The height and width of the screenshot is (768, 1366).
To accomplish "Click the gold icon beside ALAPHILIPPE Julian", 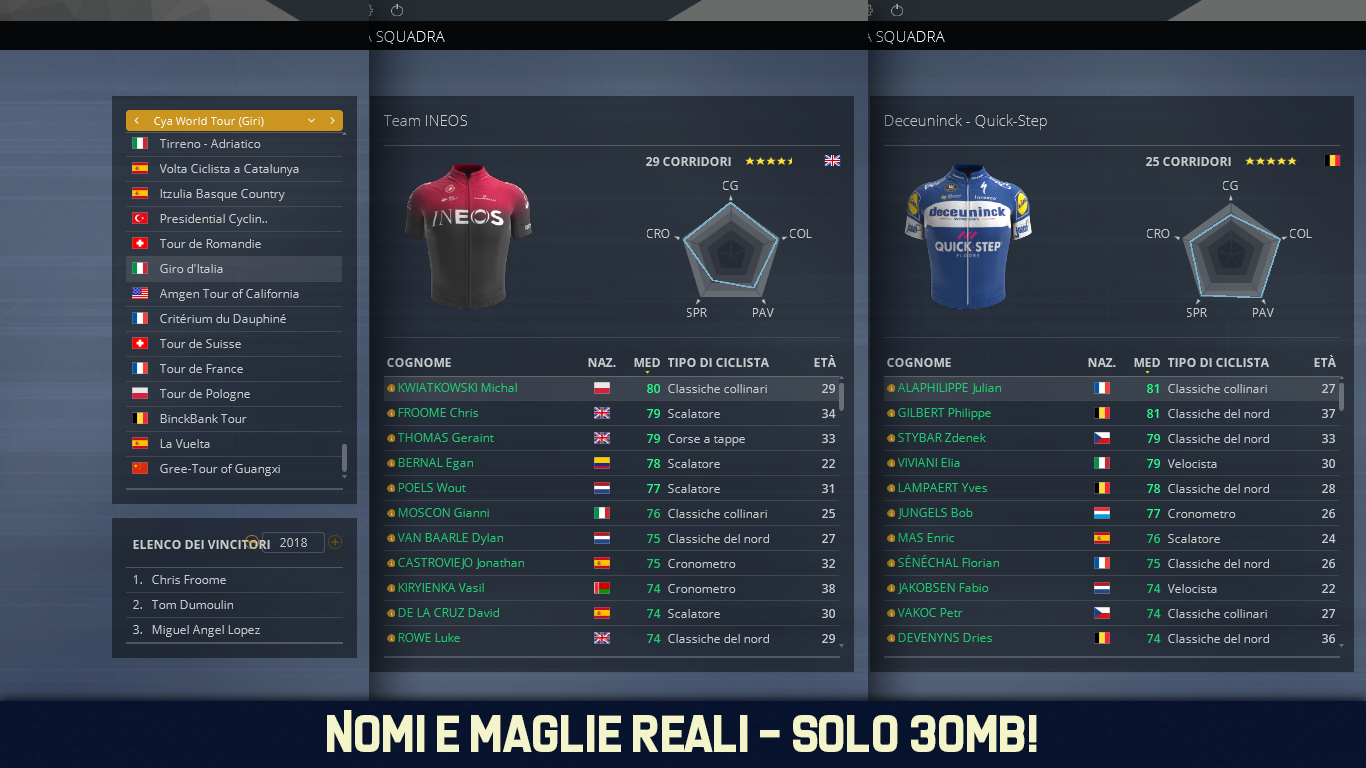I will click(891, 388).
